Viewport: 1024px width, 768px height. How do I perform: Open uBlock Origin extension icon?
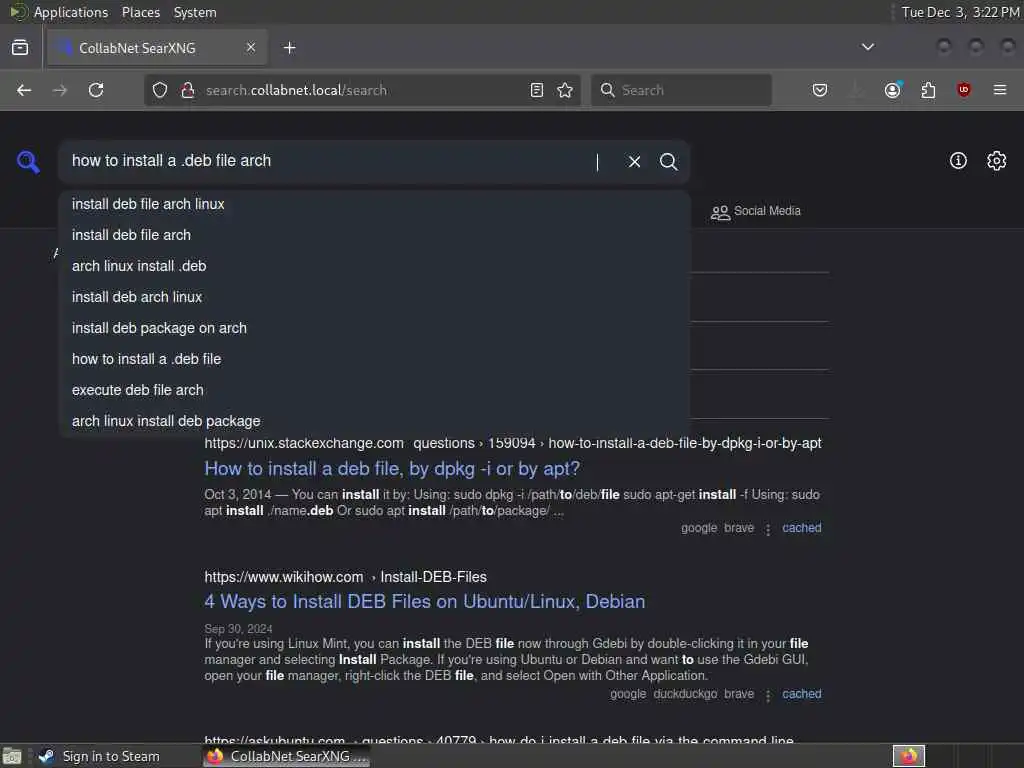coord(963,90)
